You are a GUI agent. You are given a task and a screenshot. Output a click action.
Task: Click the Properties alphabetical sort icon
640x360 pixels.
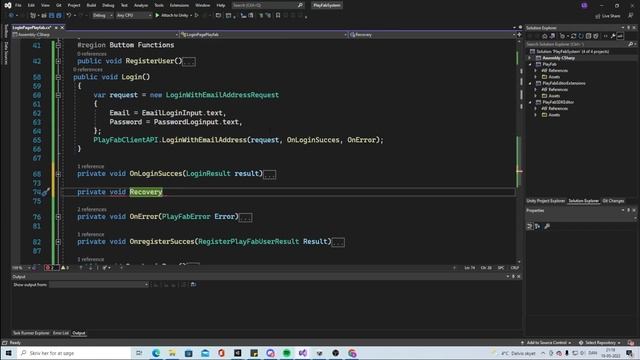[x=538, y=226]
